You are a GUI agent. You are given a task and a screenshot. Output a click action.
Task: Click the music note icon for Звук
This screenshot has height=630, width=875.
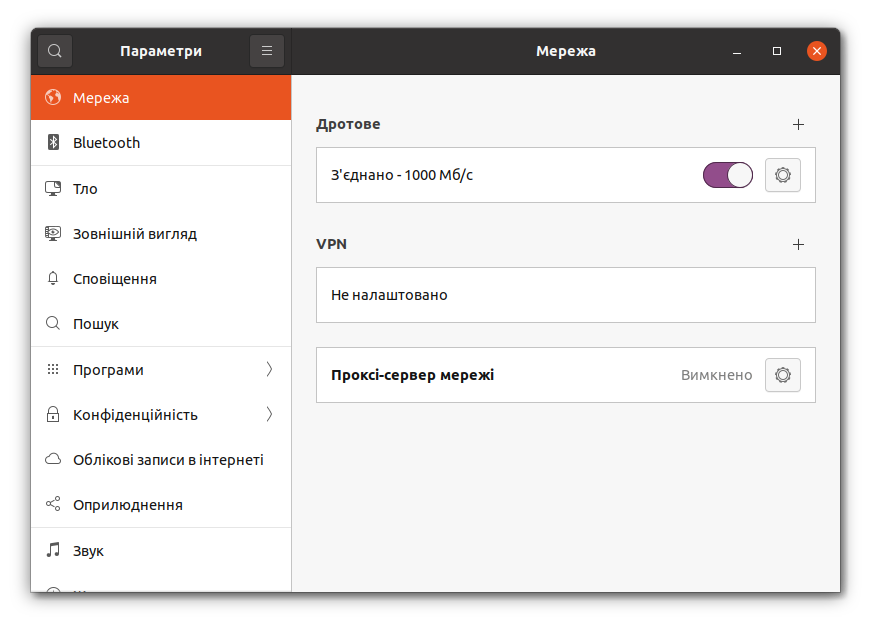coord(54,551)
